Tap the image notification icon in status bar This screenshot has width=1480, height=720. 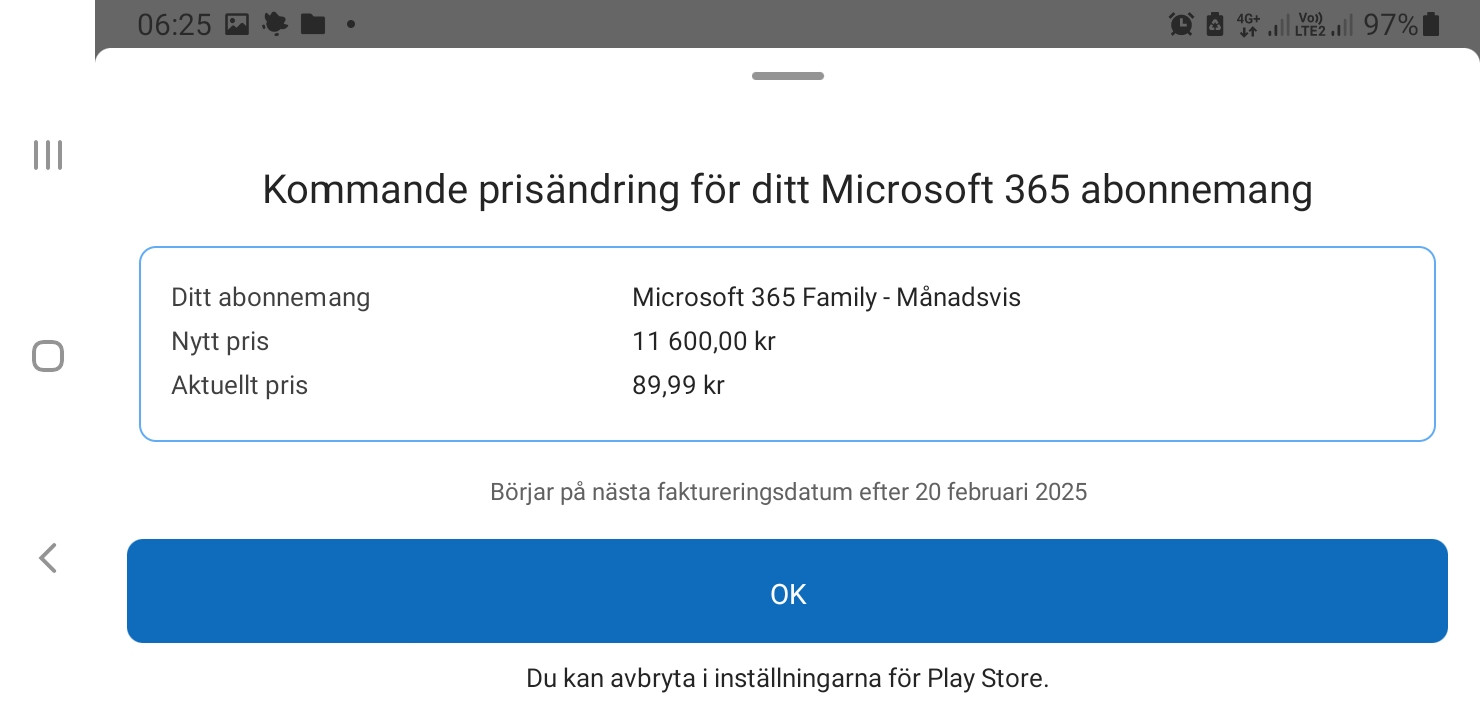237,25
